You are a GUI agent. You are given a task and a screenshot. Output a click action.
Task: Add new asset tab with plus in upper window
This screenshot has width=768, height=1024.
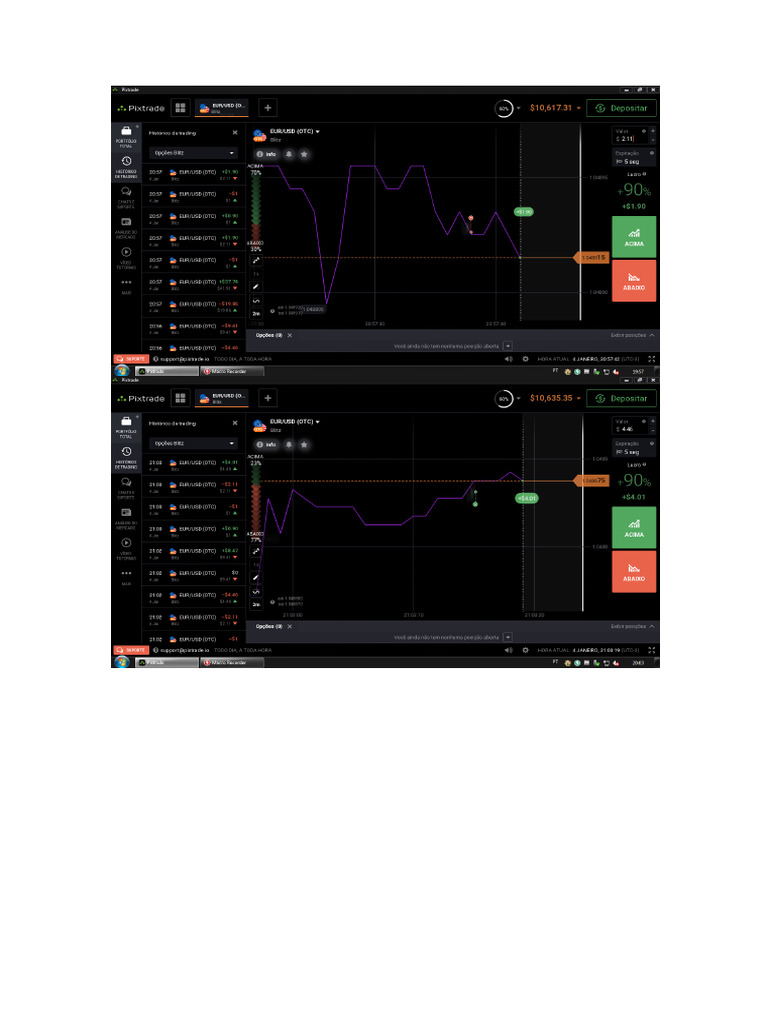click(268, 108)
